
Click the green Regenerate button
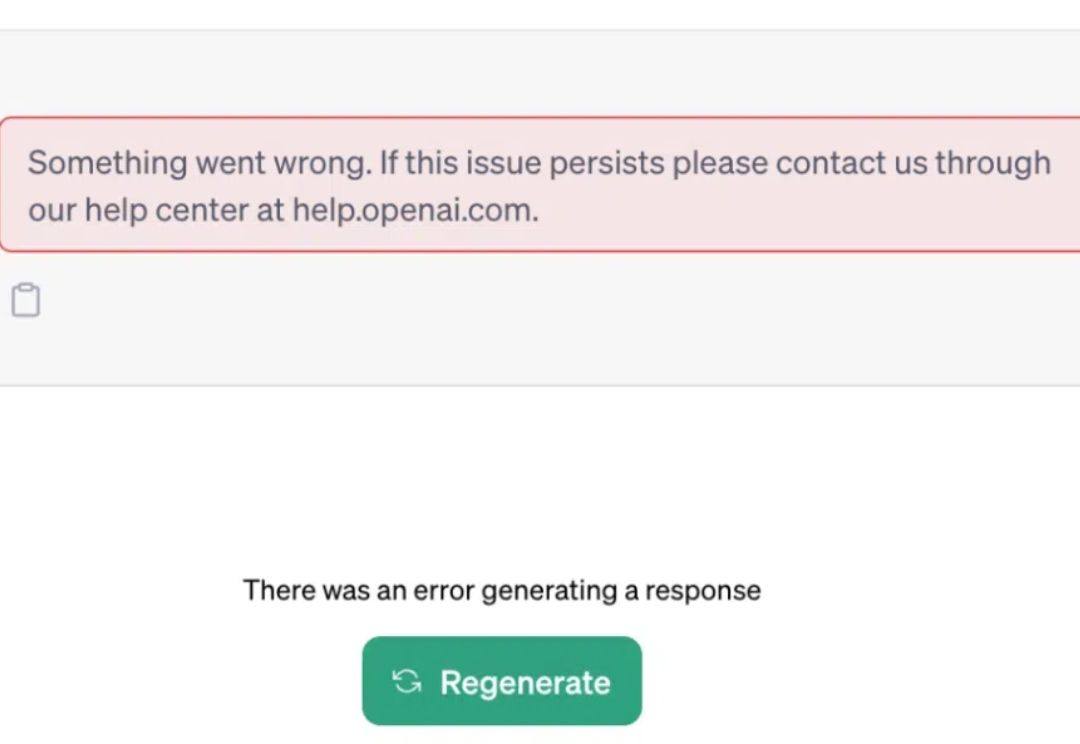tap(501, 681)
